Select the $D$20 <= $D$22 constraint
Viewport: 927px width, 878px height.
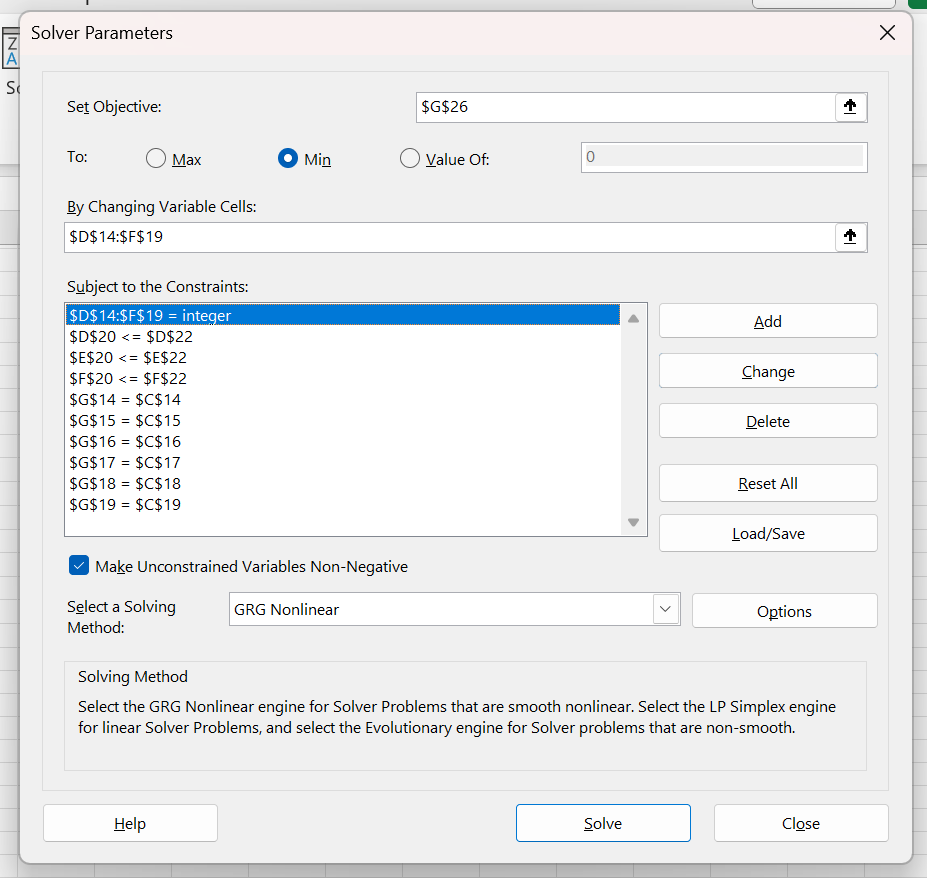click(x=343, y=336)
